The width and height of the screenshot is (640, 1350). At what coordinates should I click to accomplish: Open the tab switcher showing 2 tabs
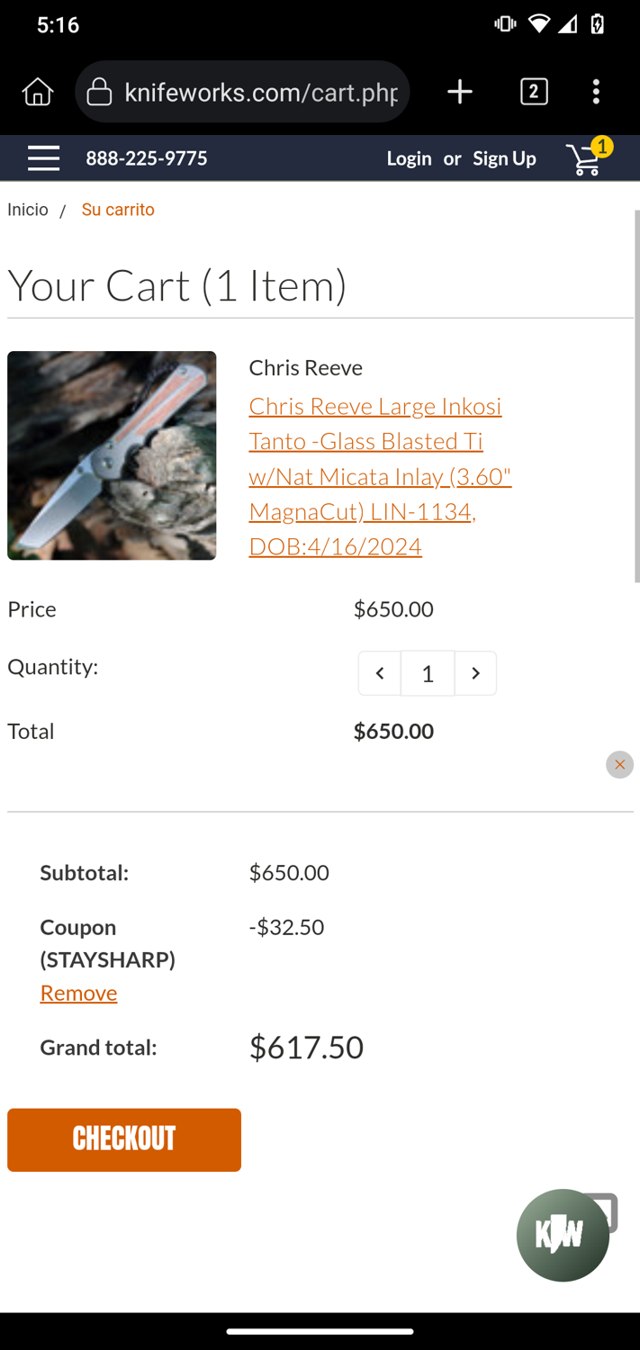(x=534, y=92)
